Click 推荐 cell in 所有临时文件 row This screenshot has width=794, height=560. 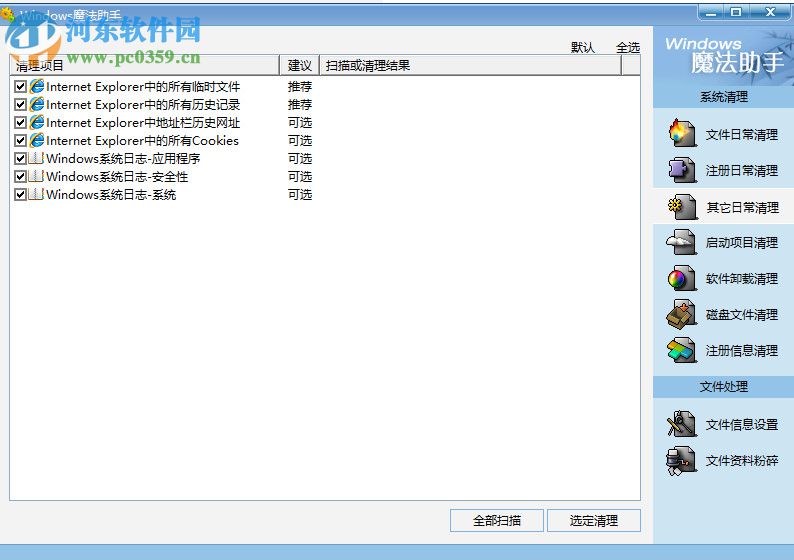[x=300, y=87]
